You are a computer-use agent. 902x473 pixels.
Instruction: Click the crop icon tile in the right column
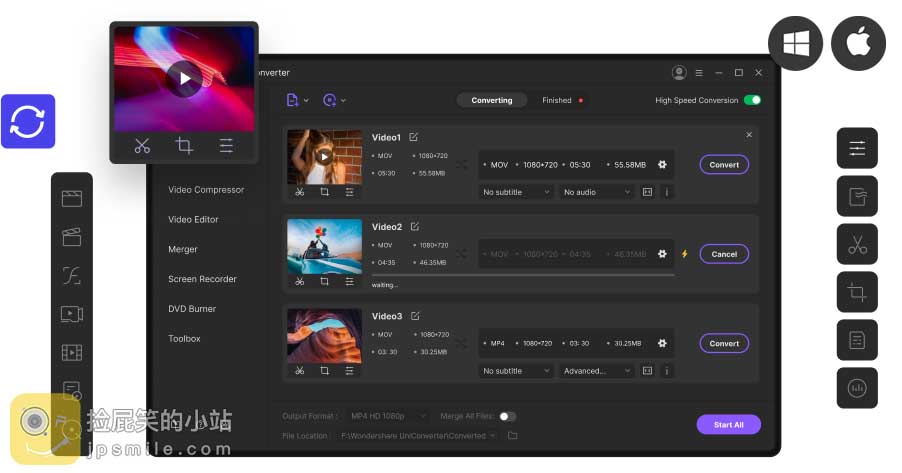tap(857, 292)
